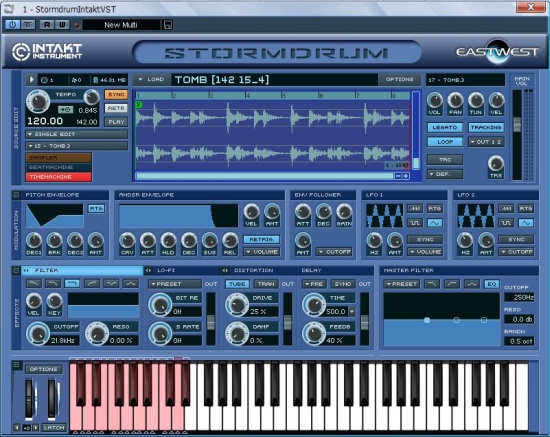Screen dimensions: 550x437
Task: Select the Timemachine mode
Action: point(59,177)
